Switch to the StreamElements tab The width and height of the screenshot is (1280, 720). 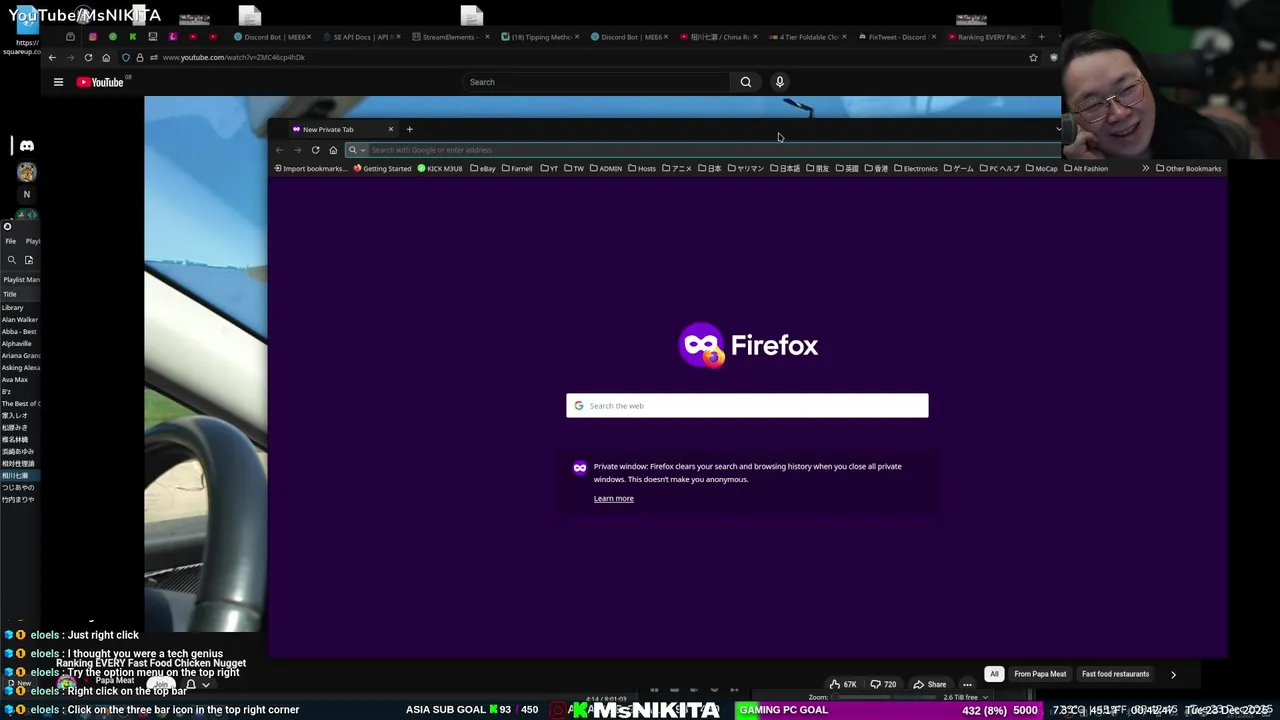448,37
